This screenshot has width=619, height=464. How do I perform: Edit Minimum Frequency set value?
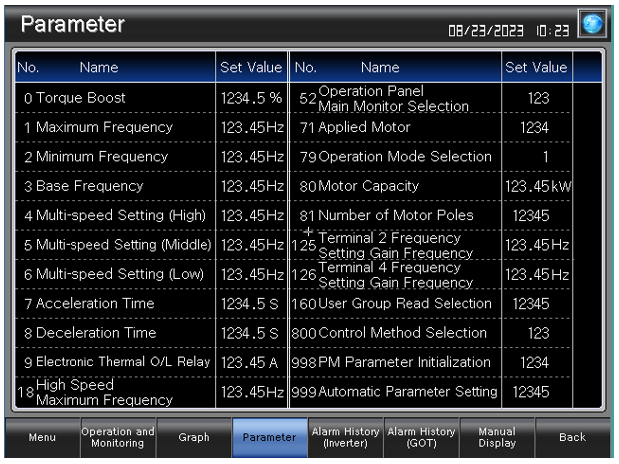(x=251, y=157)
